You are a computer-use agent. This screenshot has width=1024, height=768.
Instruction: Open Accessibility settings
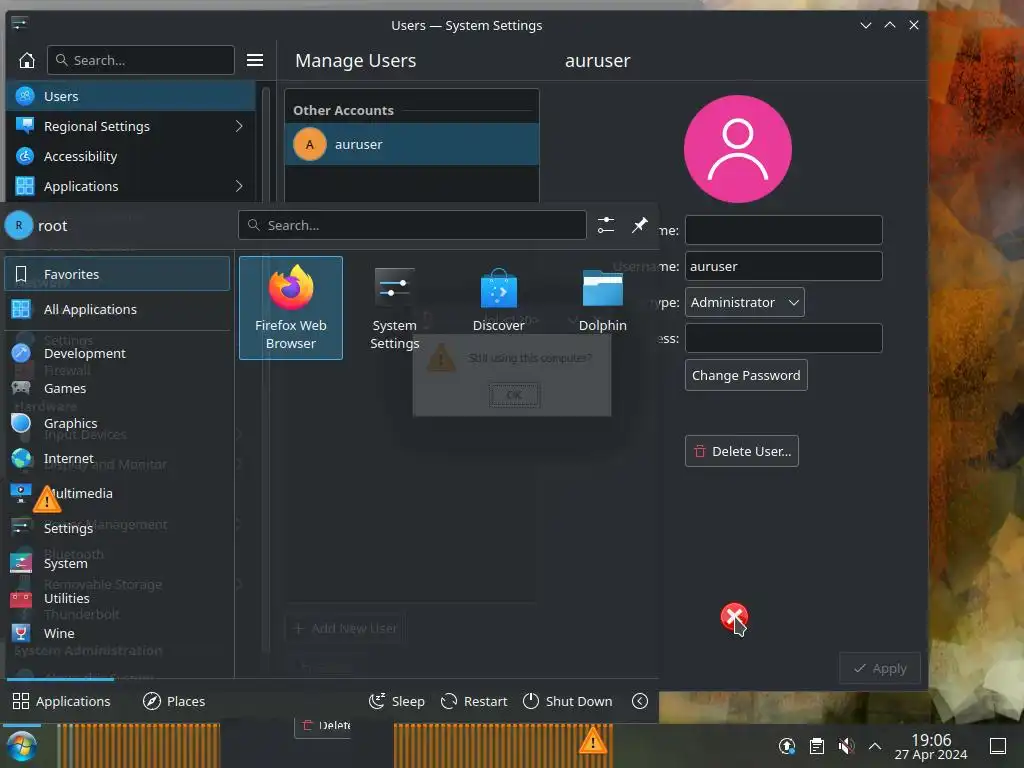[130, 156]
